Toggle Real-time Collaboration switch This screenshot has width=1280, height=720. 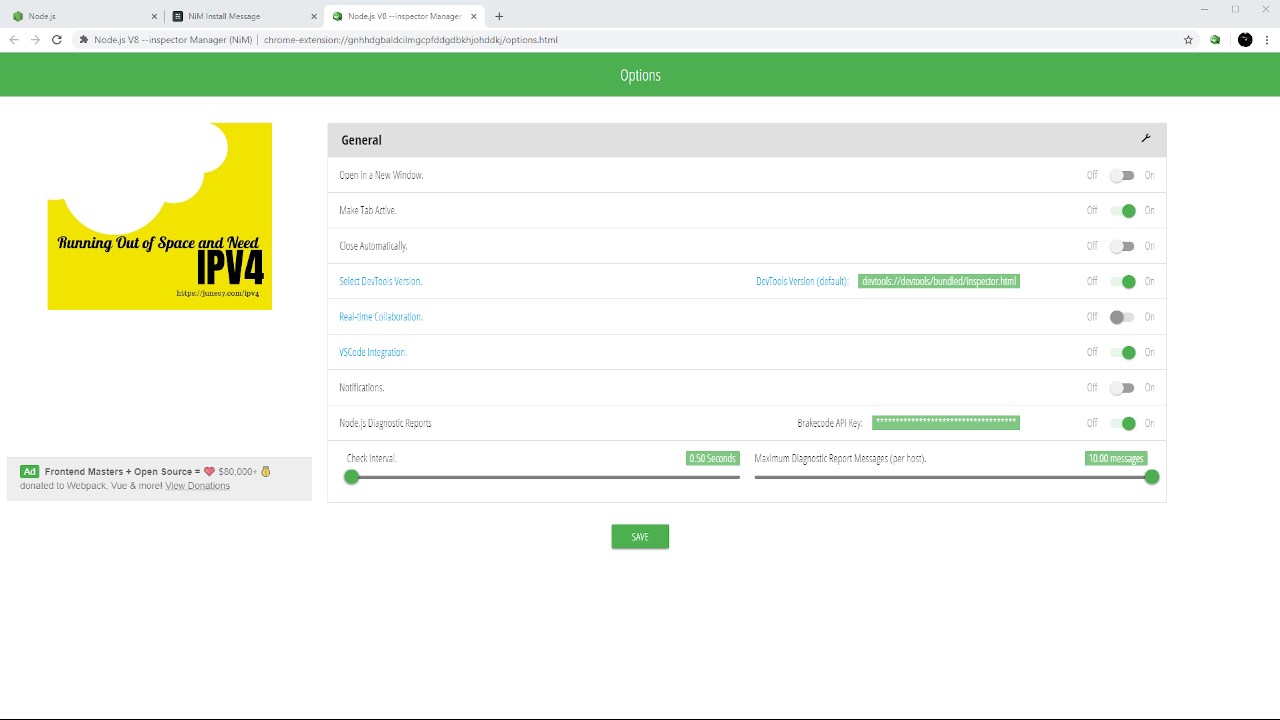point(1122,317)
